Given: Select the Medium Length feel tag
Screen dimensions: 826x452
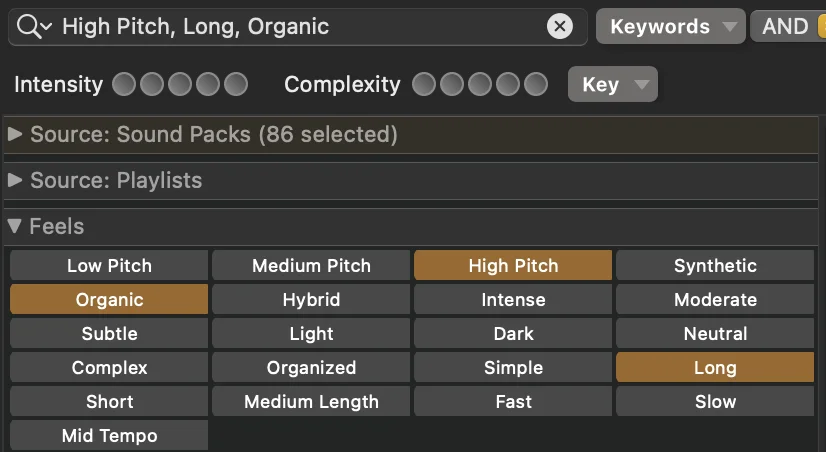Looking at the screenshot, I should 311,401.
